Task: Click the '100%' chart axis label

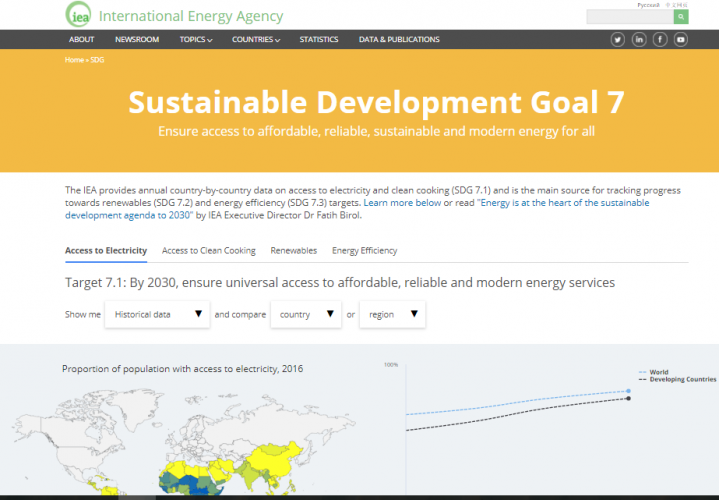Action: pos(391,365)
